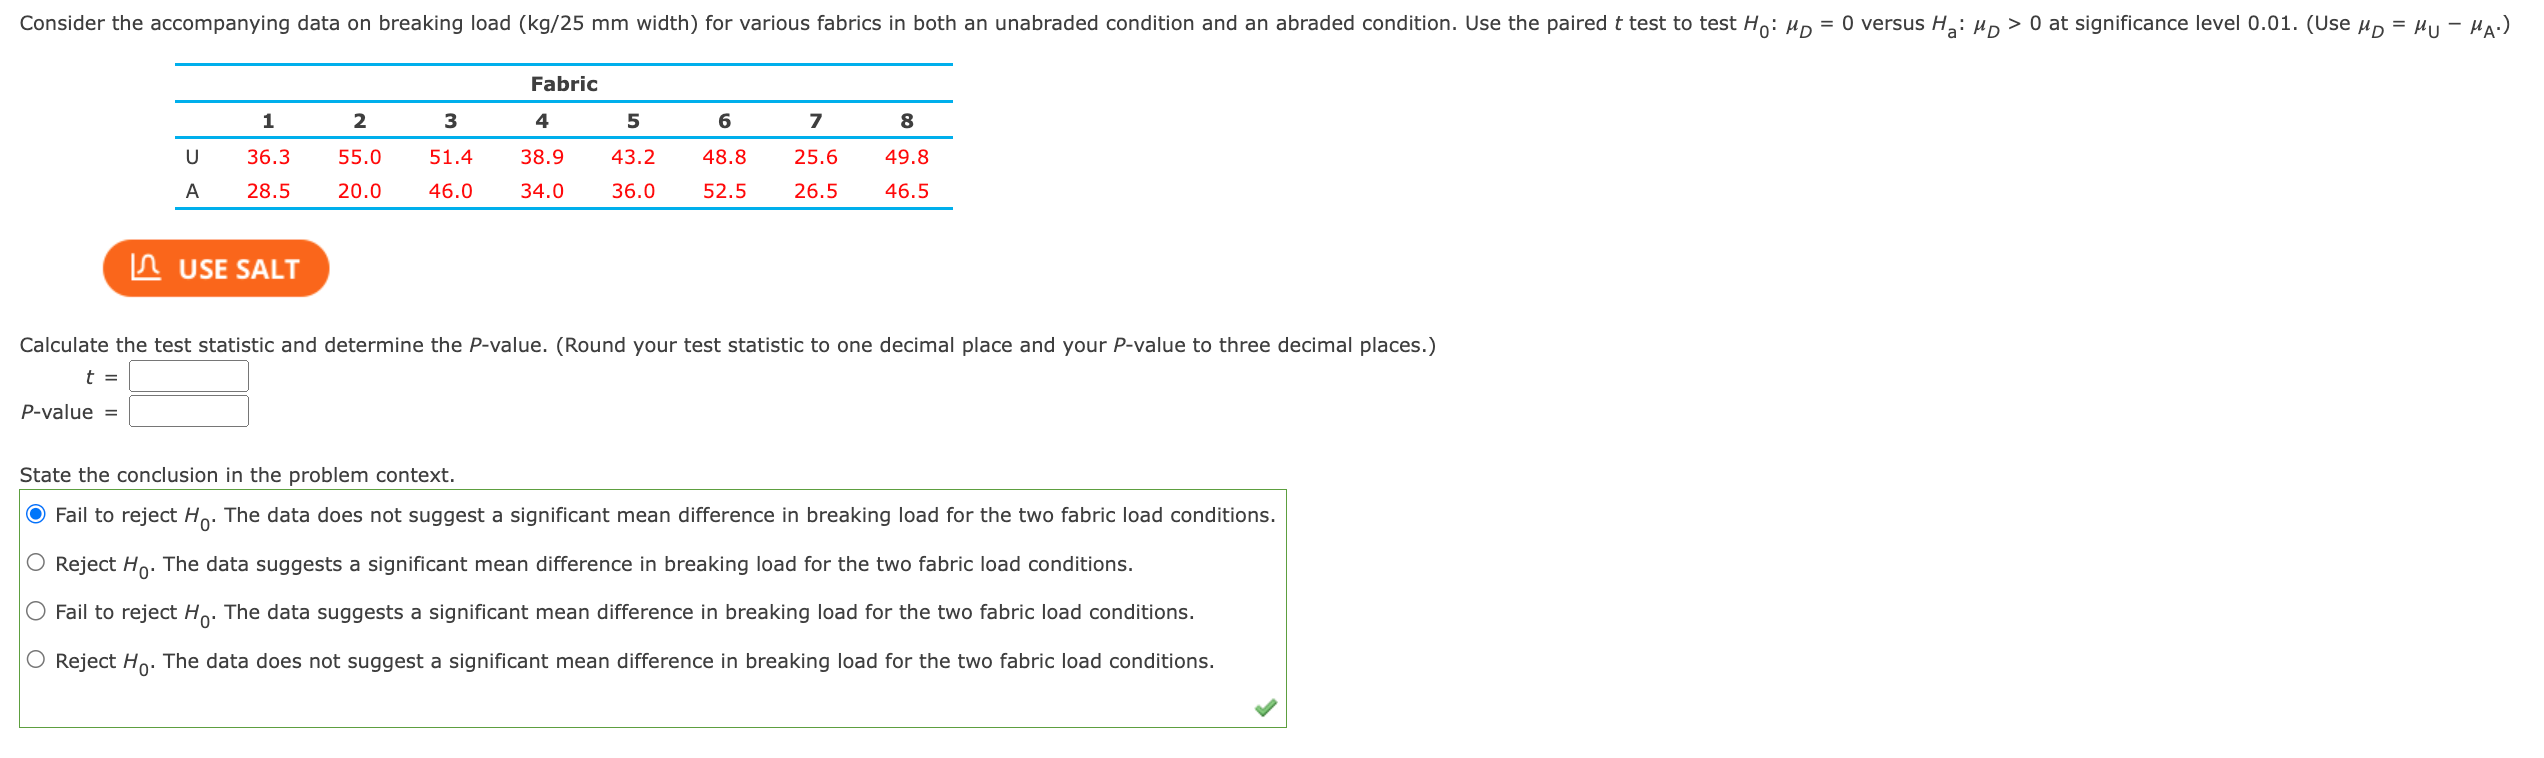Select 'Fail to reject H0. The data does not suggest a significant mean difference'
The image size is (2544, 758).
(36, 514)
